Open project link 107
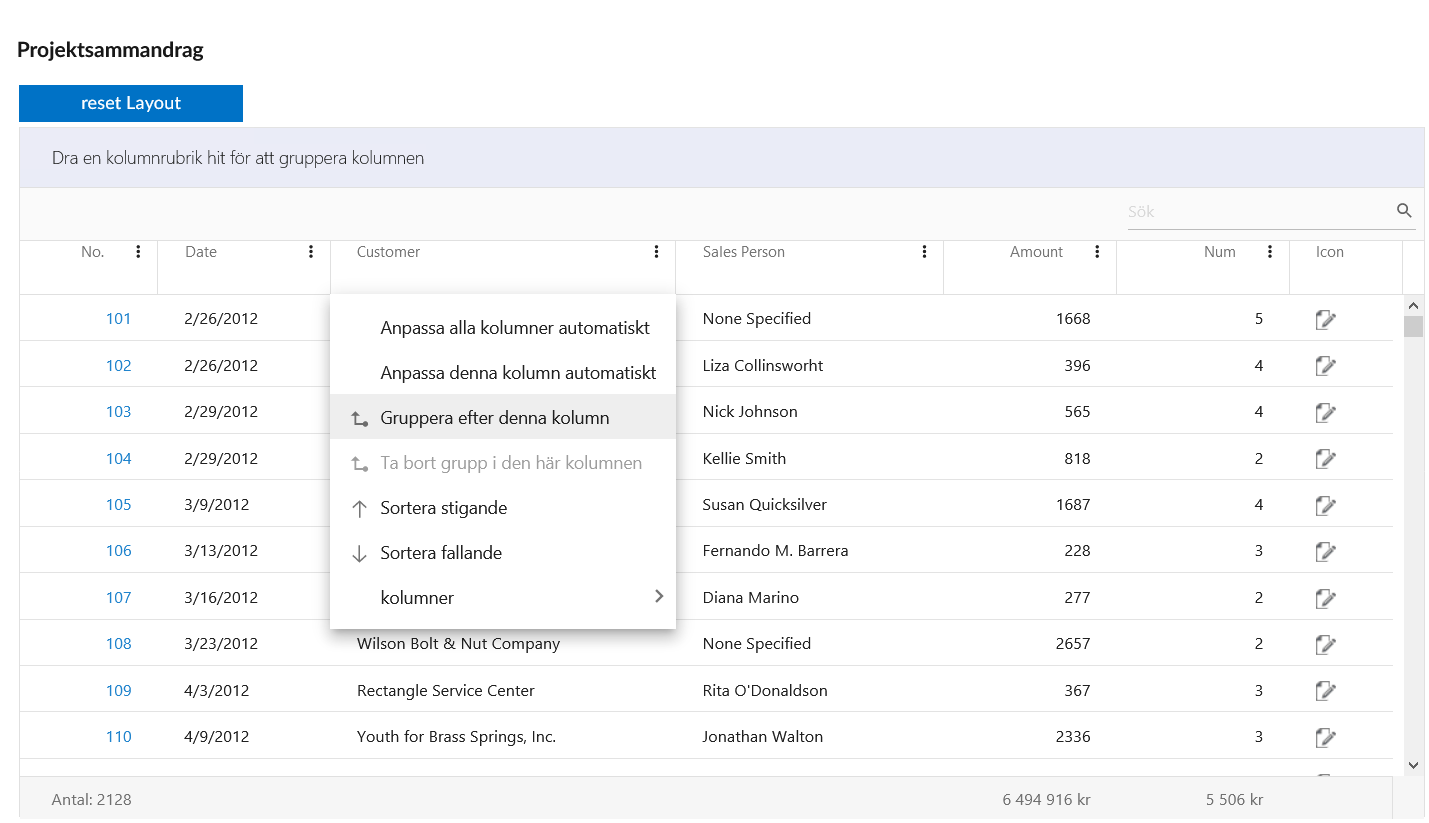1429x823 pixels. click(x=119, y=598)
